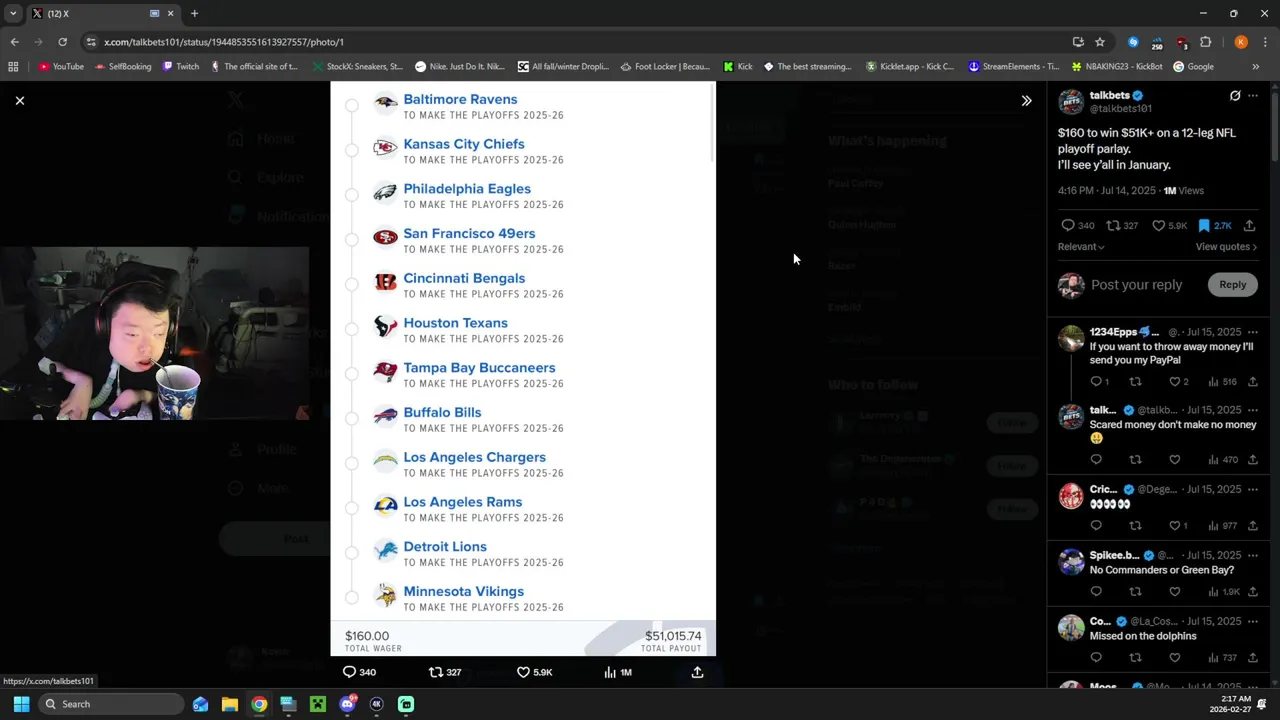The width and height of the screenshot is (1280, 720).
Task: Click the $160.00 total wager value
Action: (x=367, y=636)
